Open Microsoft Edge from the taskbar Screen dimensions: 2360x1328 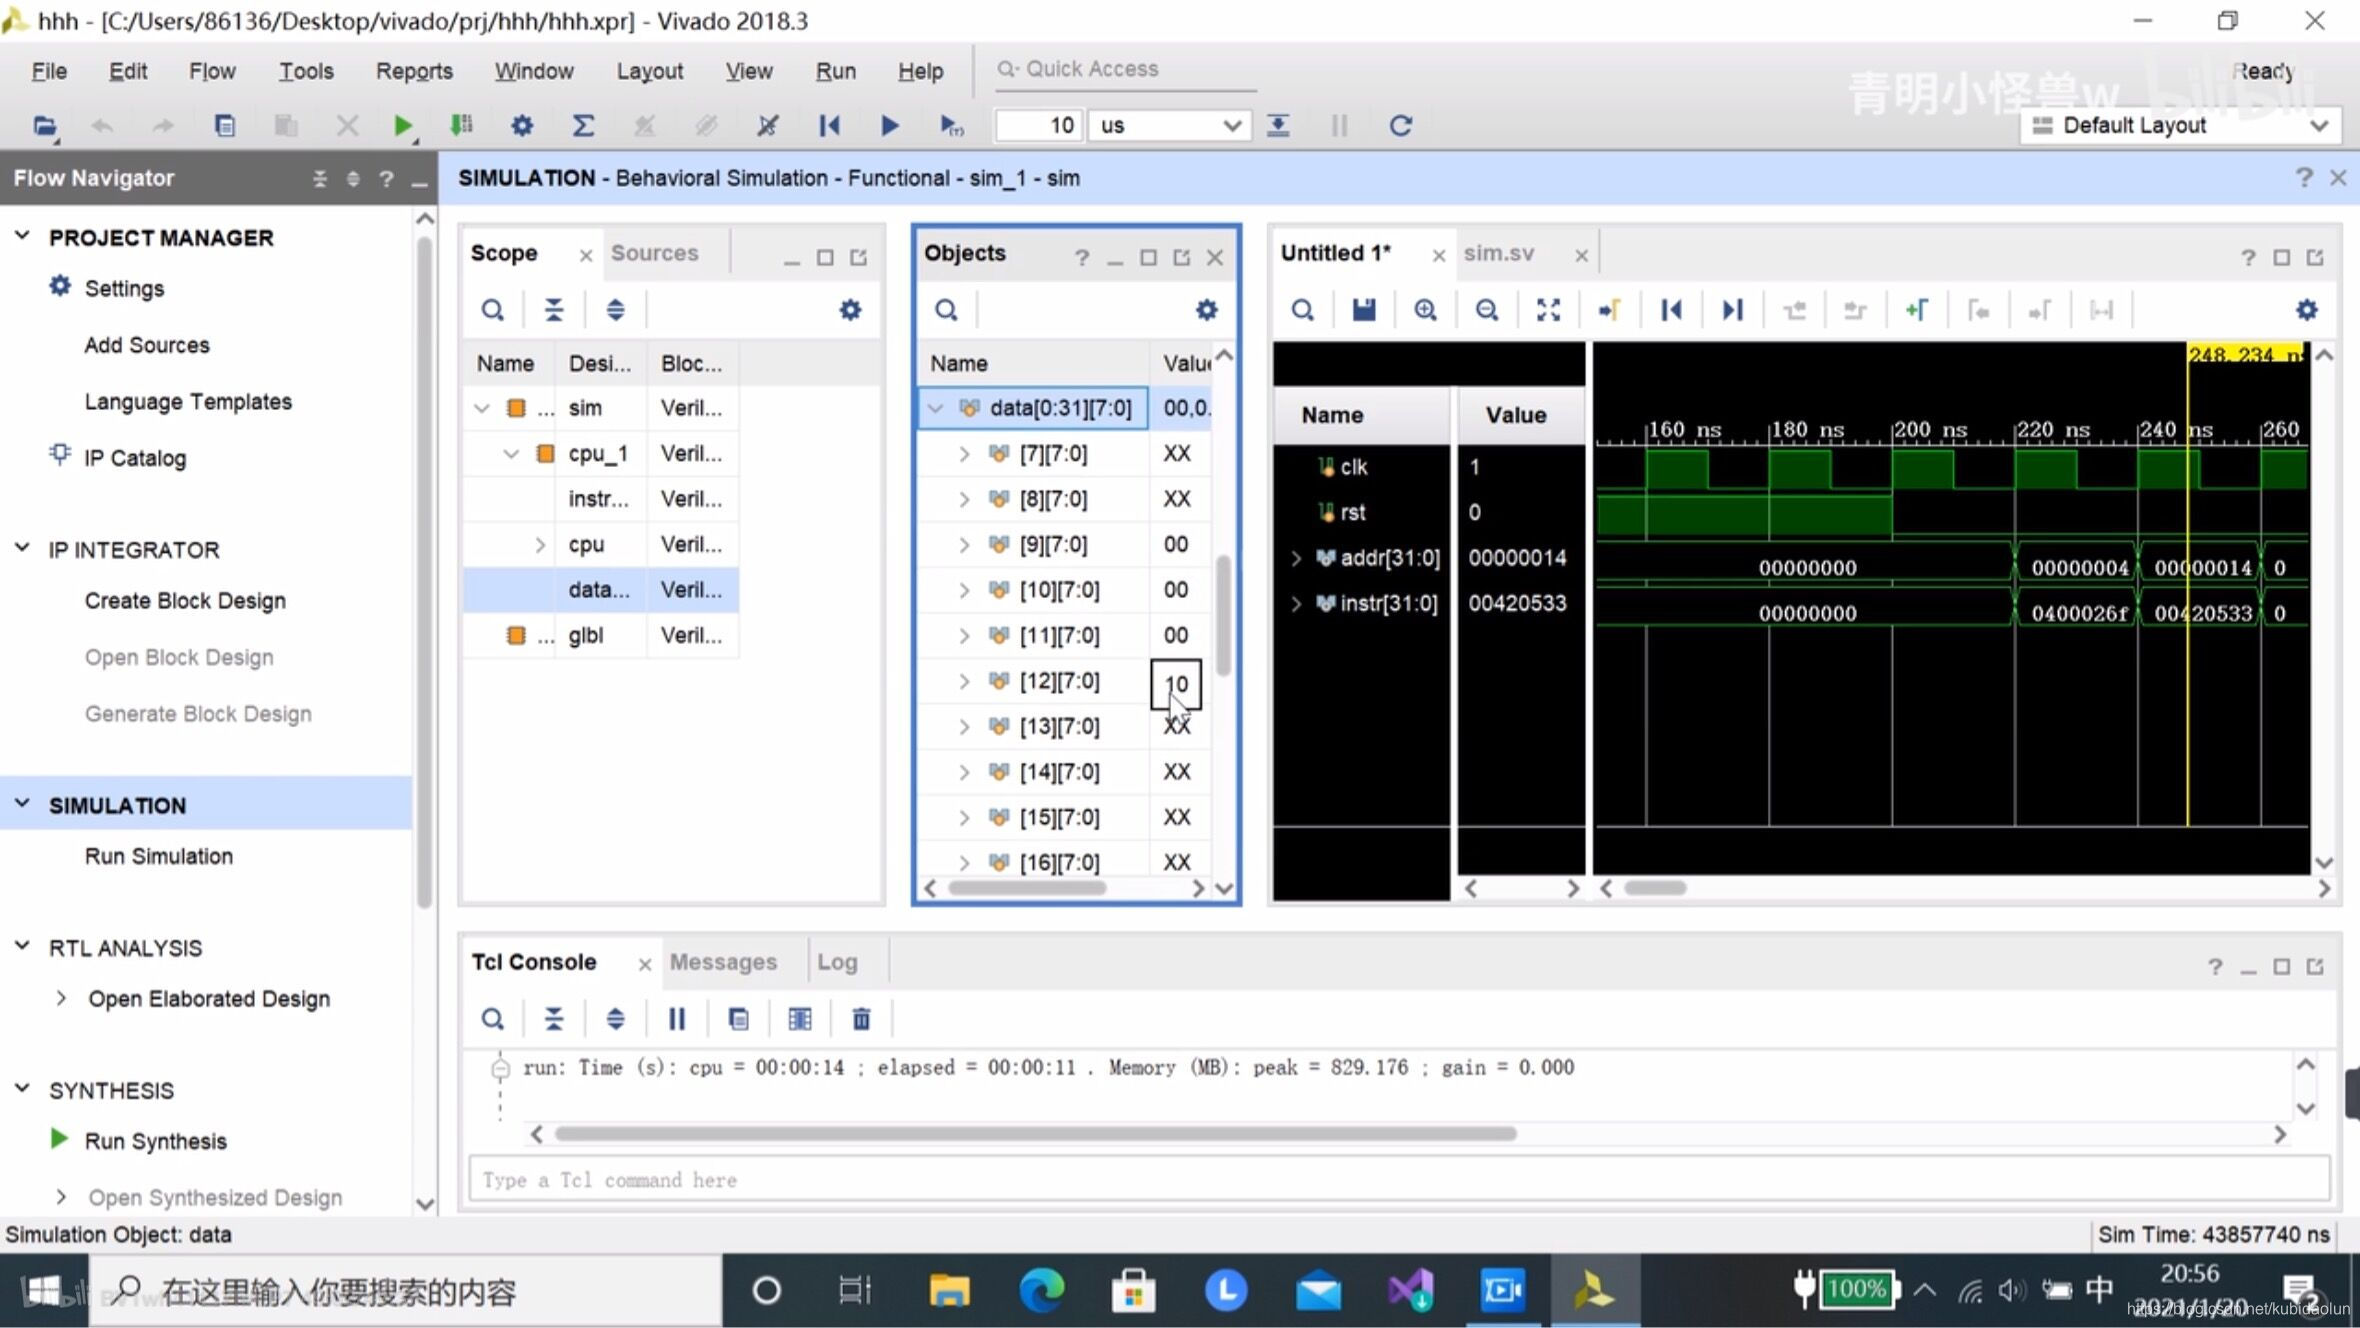(1041, 1290)
